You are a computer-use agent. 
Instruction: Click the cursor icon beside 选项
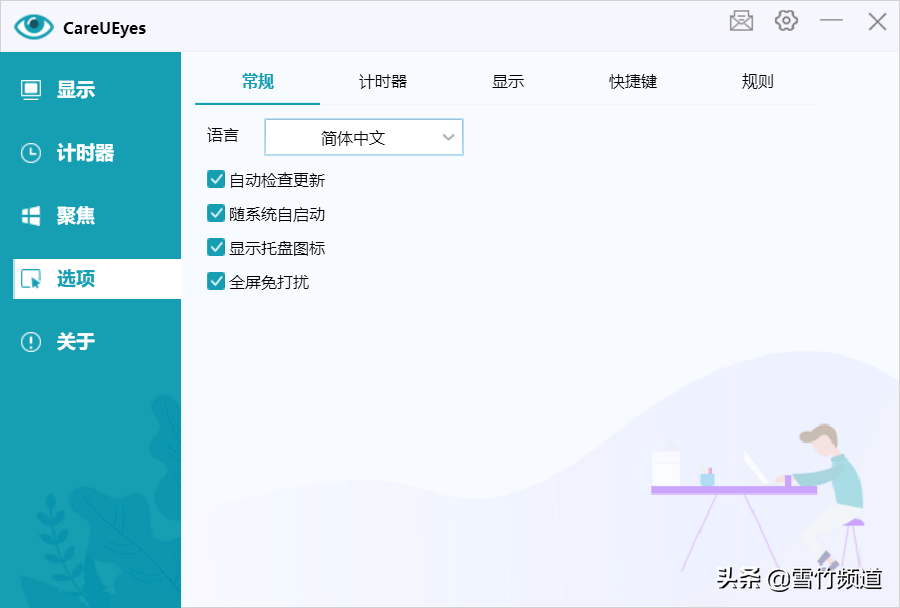[x=32, y=279]
